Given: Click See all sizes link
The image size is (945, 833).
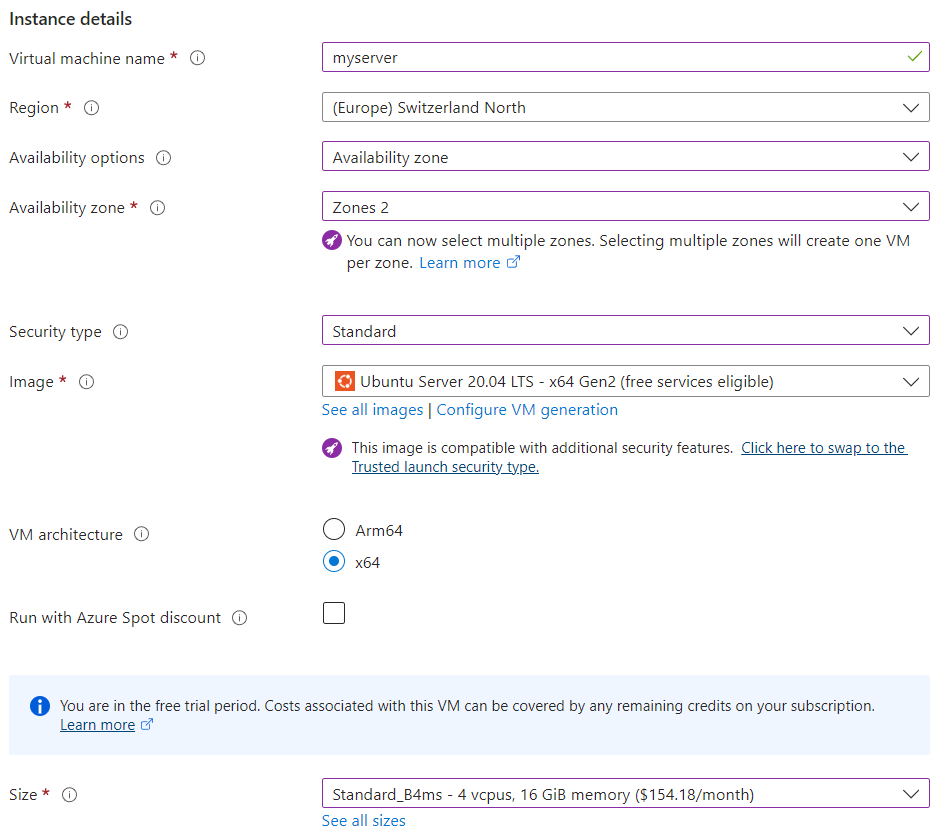Looking at the screenshot, I should pyautogui.click(x=363, y=821).
